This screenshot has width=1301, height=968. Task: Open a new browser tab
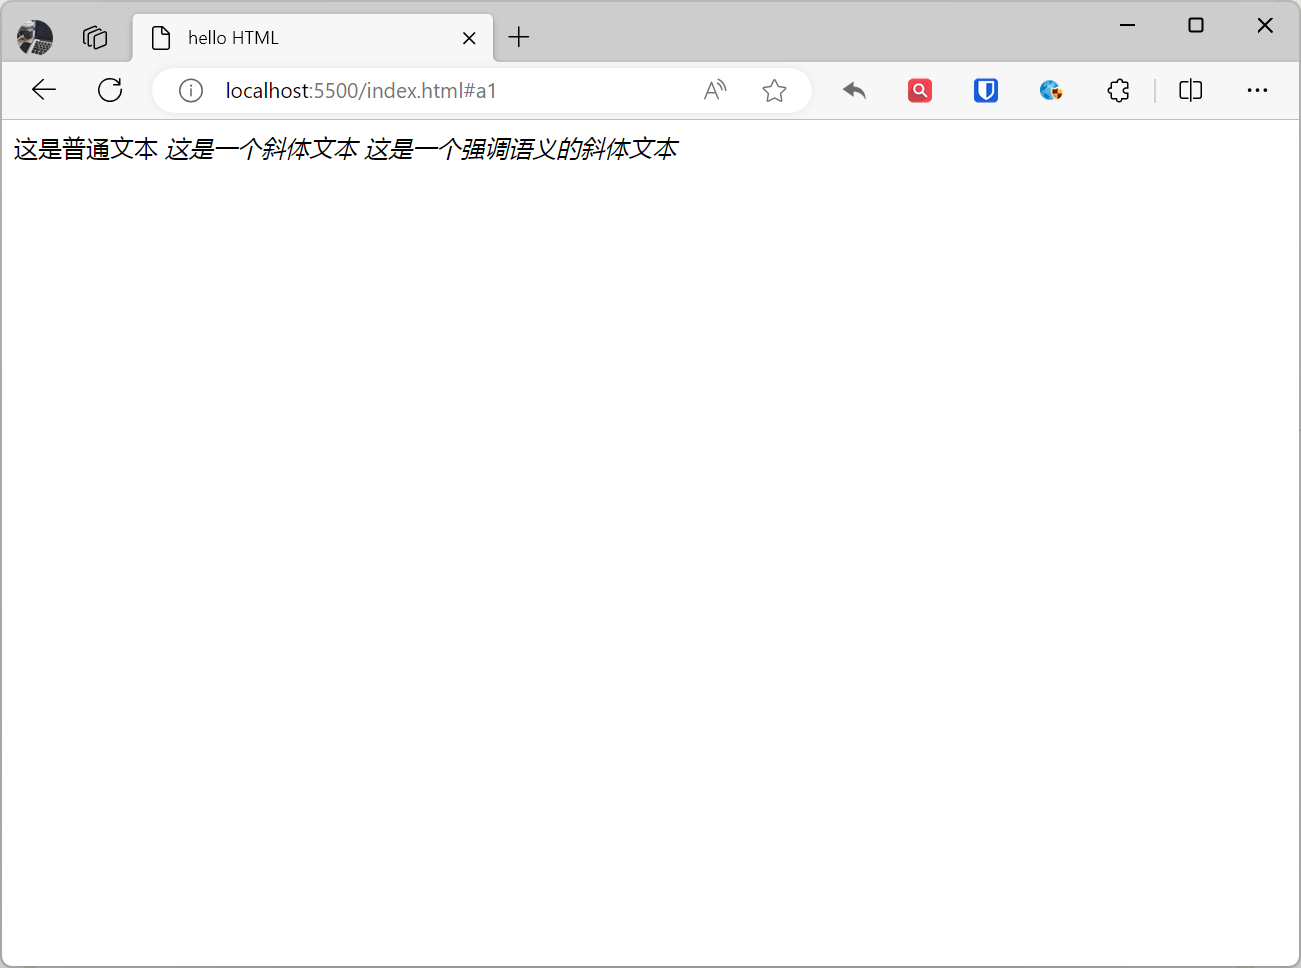point(518,37)
